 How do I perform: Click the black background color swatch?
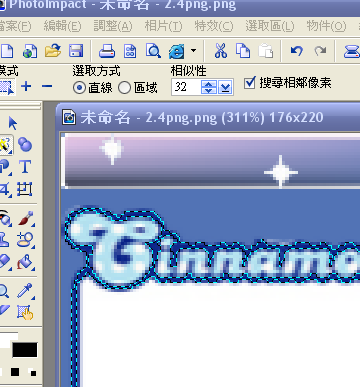(25, 350)
